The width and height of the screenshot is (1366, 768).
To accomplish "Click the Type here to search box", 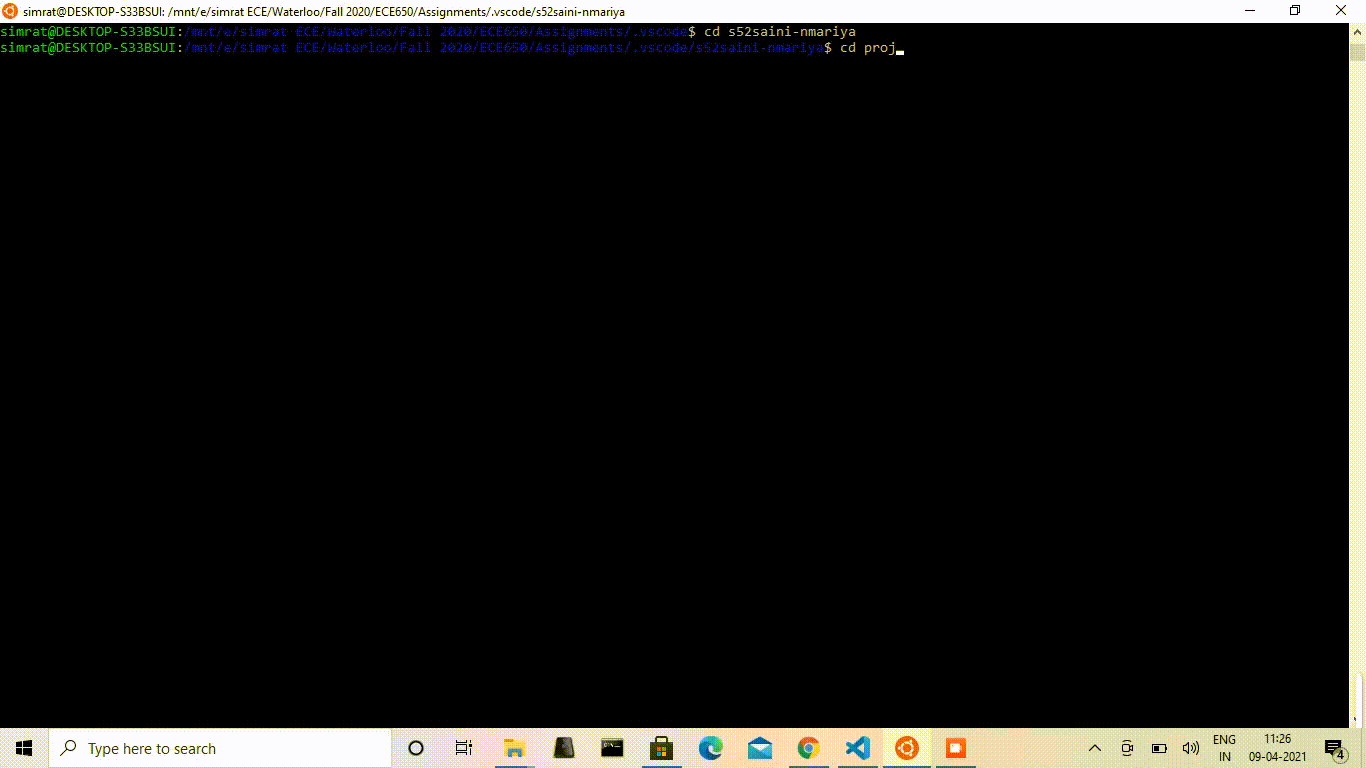I will click(x=220, y=748).
